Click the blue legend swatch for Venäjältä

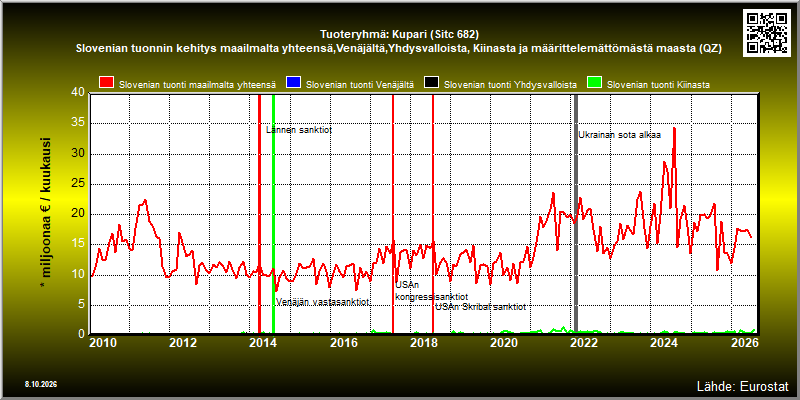point(294,83)
